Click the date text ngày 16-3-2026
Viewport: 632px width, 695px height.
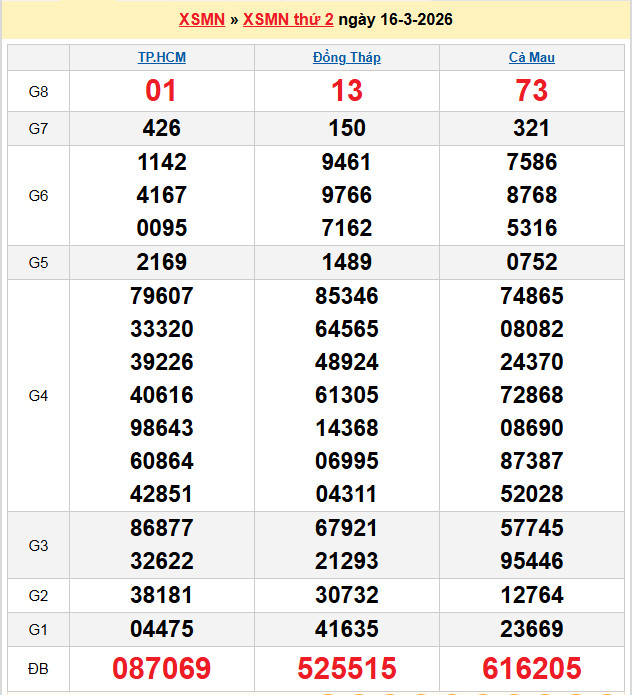[x=395, y=20]
